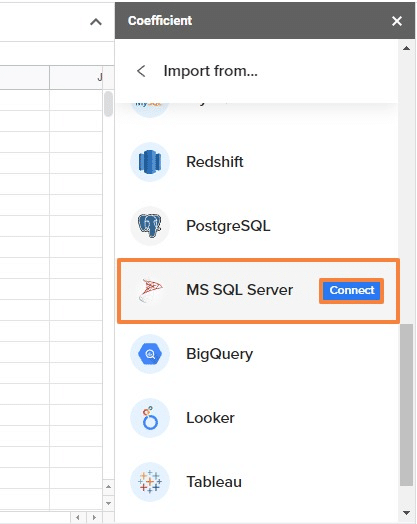Click the MS SQL Server logo icon
The image size is (417, 524).
click(150, 290)
